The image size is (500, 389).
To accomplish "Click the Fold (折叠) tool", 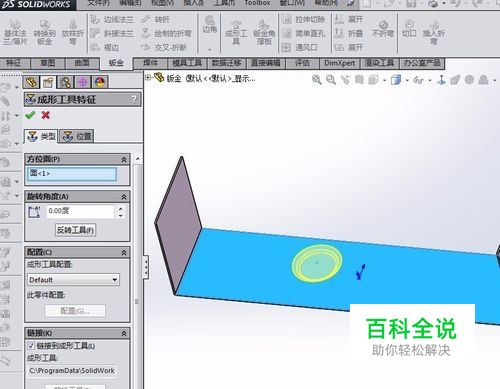I will 348,33.
